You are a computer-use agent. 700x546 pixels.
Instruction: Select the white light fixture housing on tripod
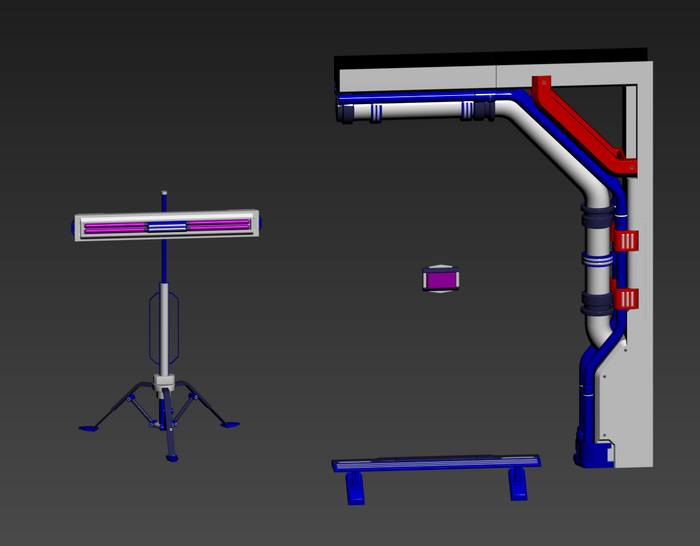pyautogui.click(x=167, y=225)
